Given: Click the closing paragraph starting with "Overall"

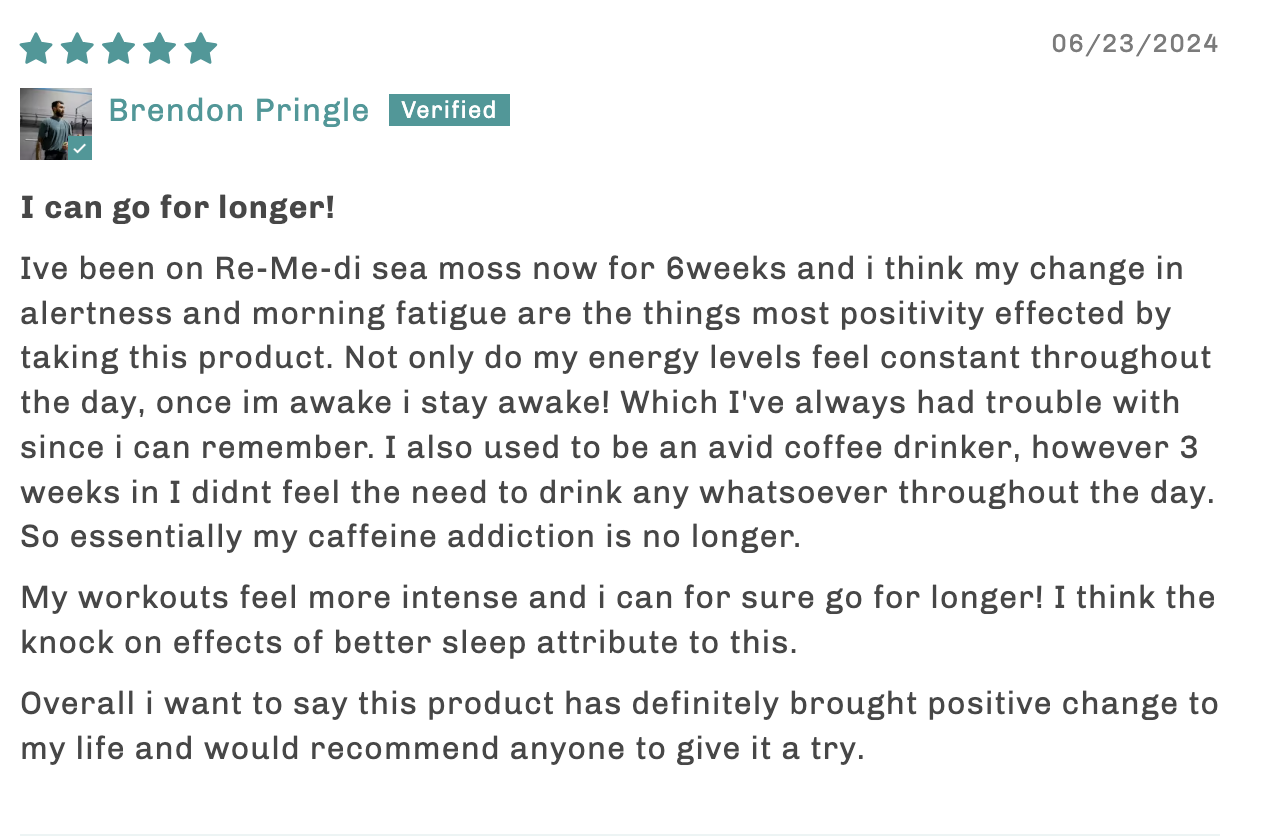Looking at the screenshot, I should coord(619,726).
